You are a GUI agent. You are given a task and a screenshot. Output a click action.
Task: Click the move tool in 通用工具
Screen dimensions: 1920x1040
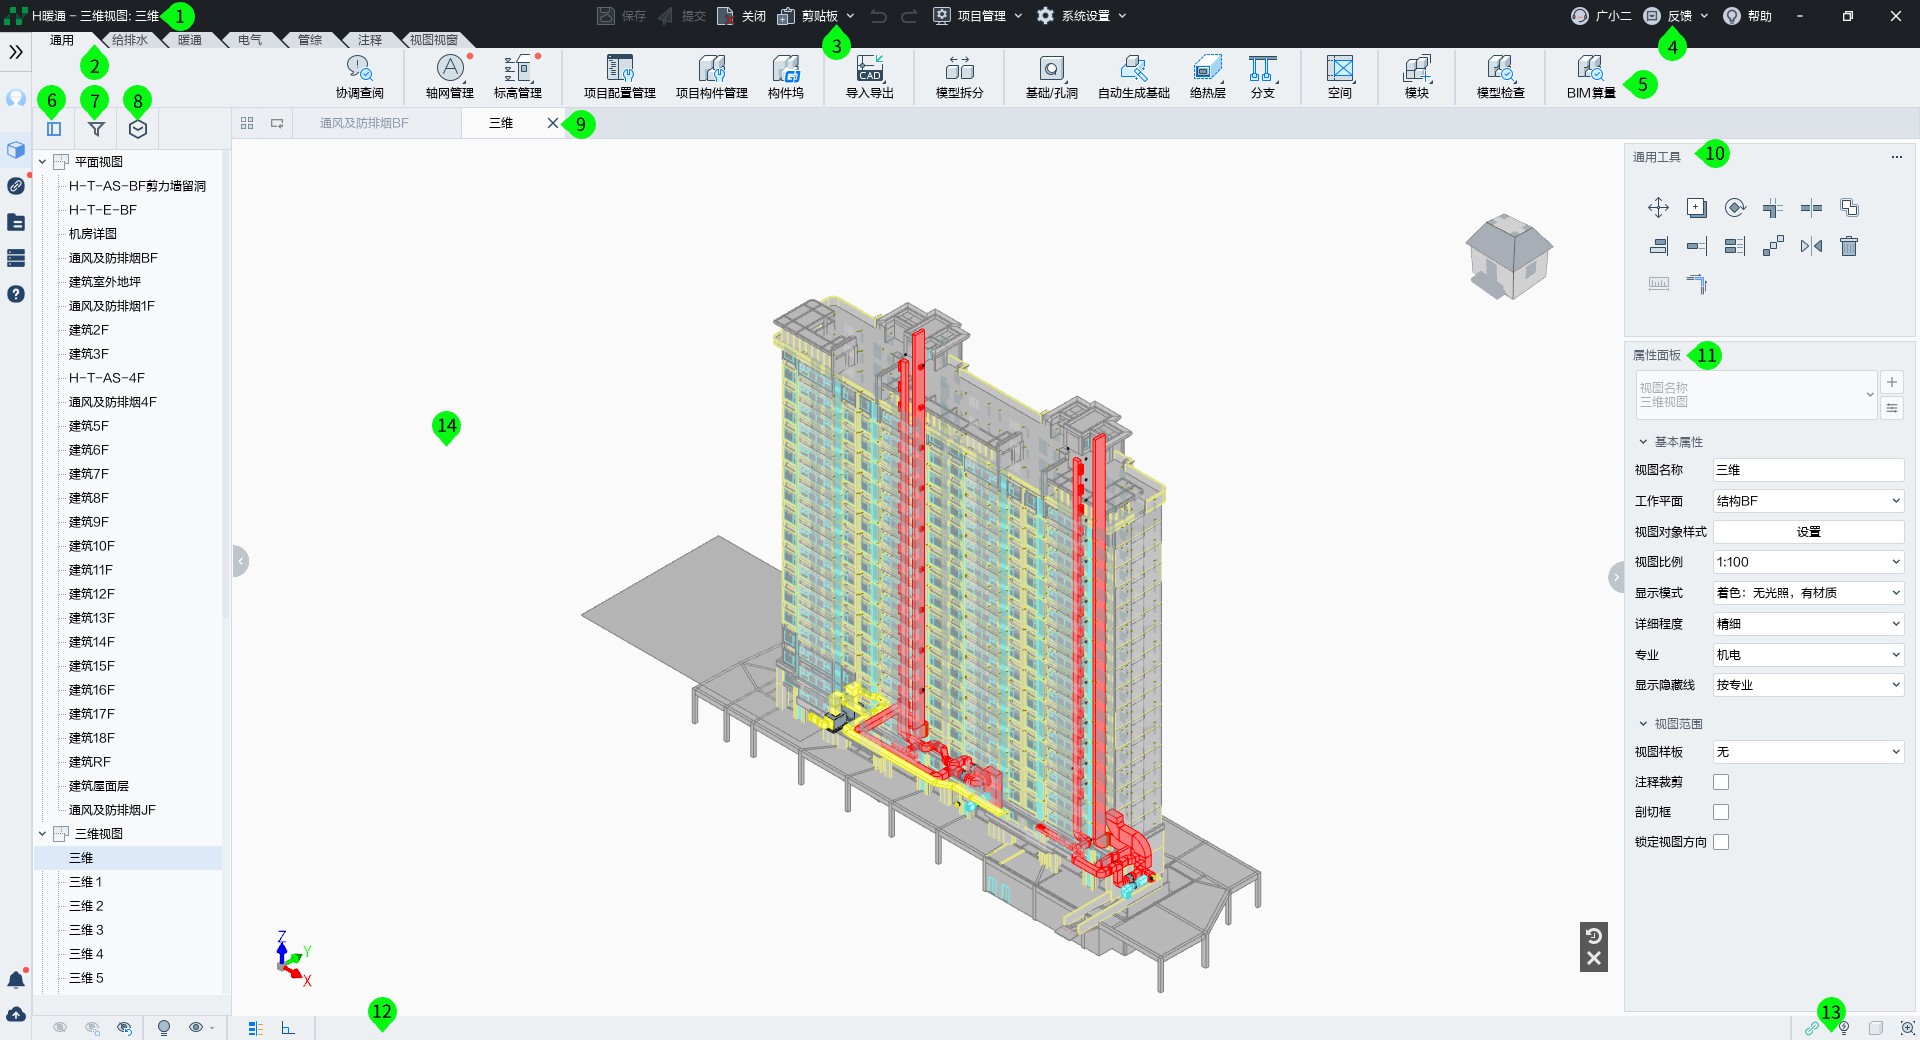tap(1658, 208)
